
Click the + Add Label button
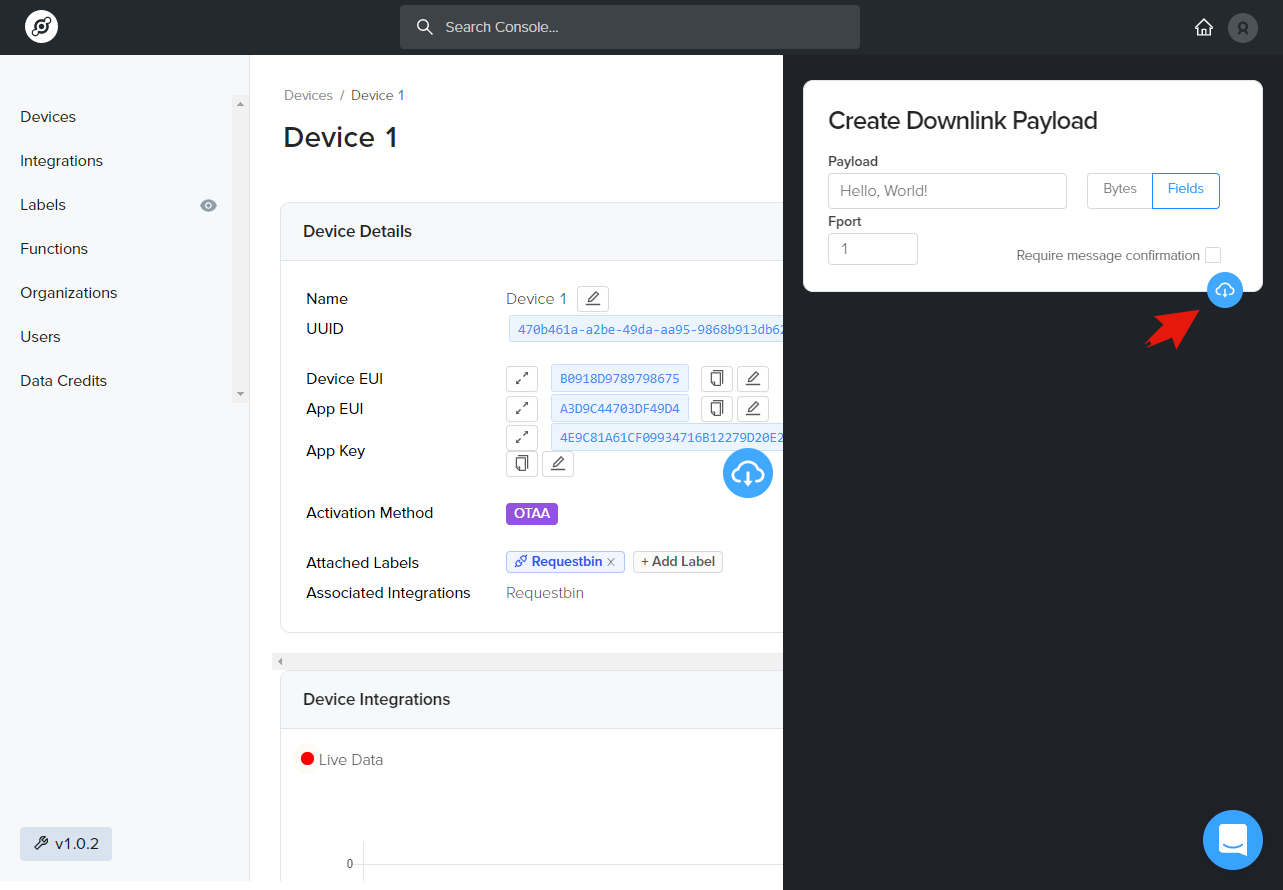pyautogui.click(x=678, y=562)
